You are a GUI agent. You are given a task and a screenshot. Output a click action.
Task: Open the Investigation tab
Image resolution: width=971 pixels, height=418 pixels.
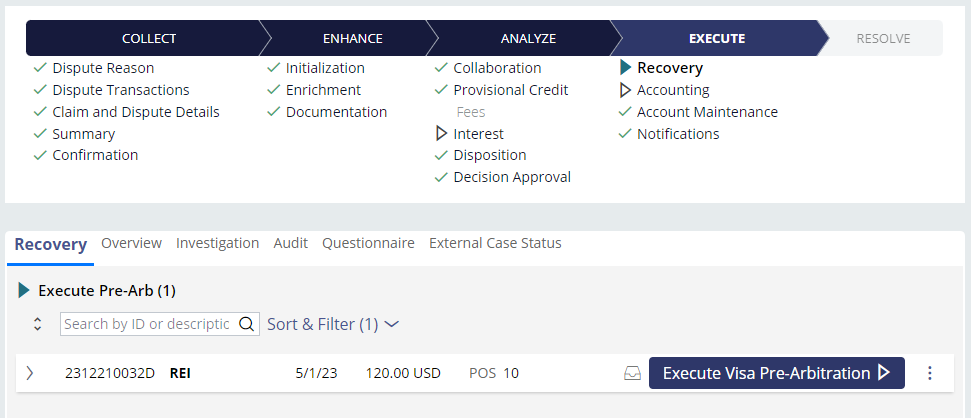point(217,243)
